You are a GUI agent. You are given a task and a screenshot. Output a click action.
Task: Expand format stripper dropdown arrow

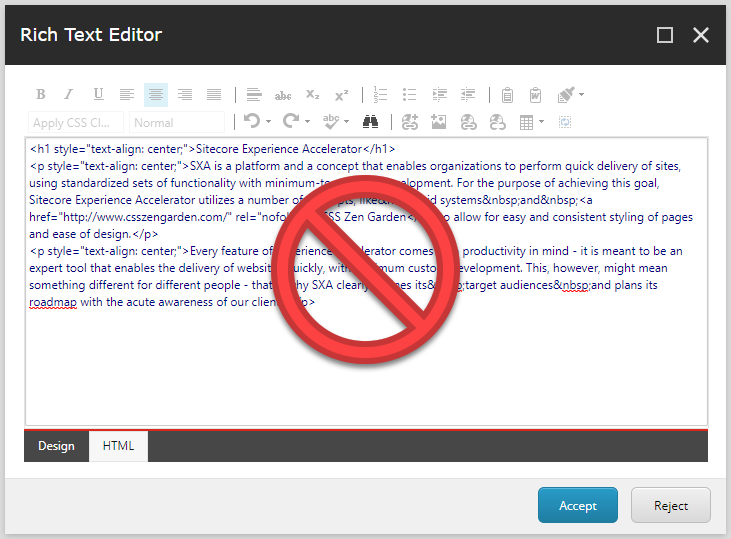(581, 95)
